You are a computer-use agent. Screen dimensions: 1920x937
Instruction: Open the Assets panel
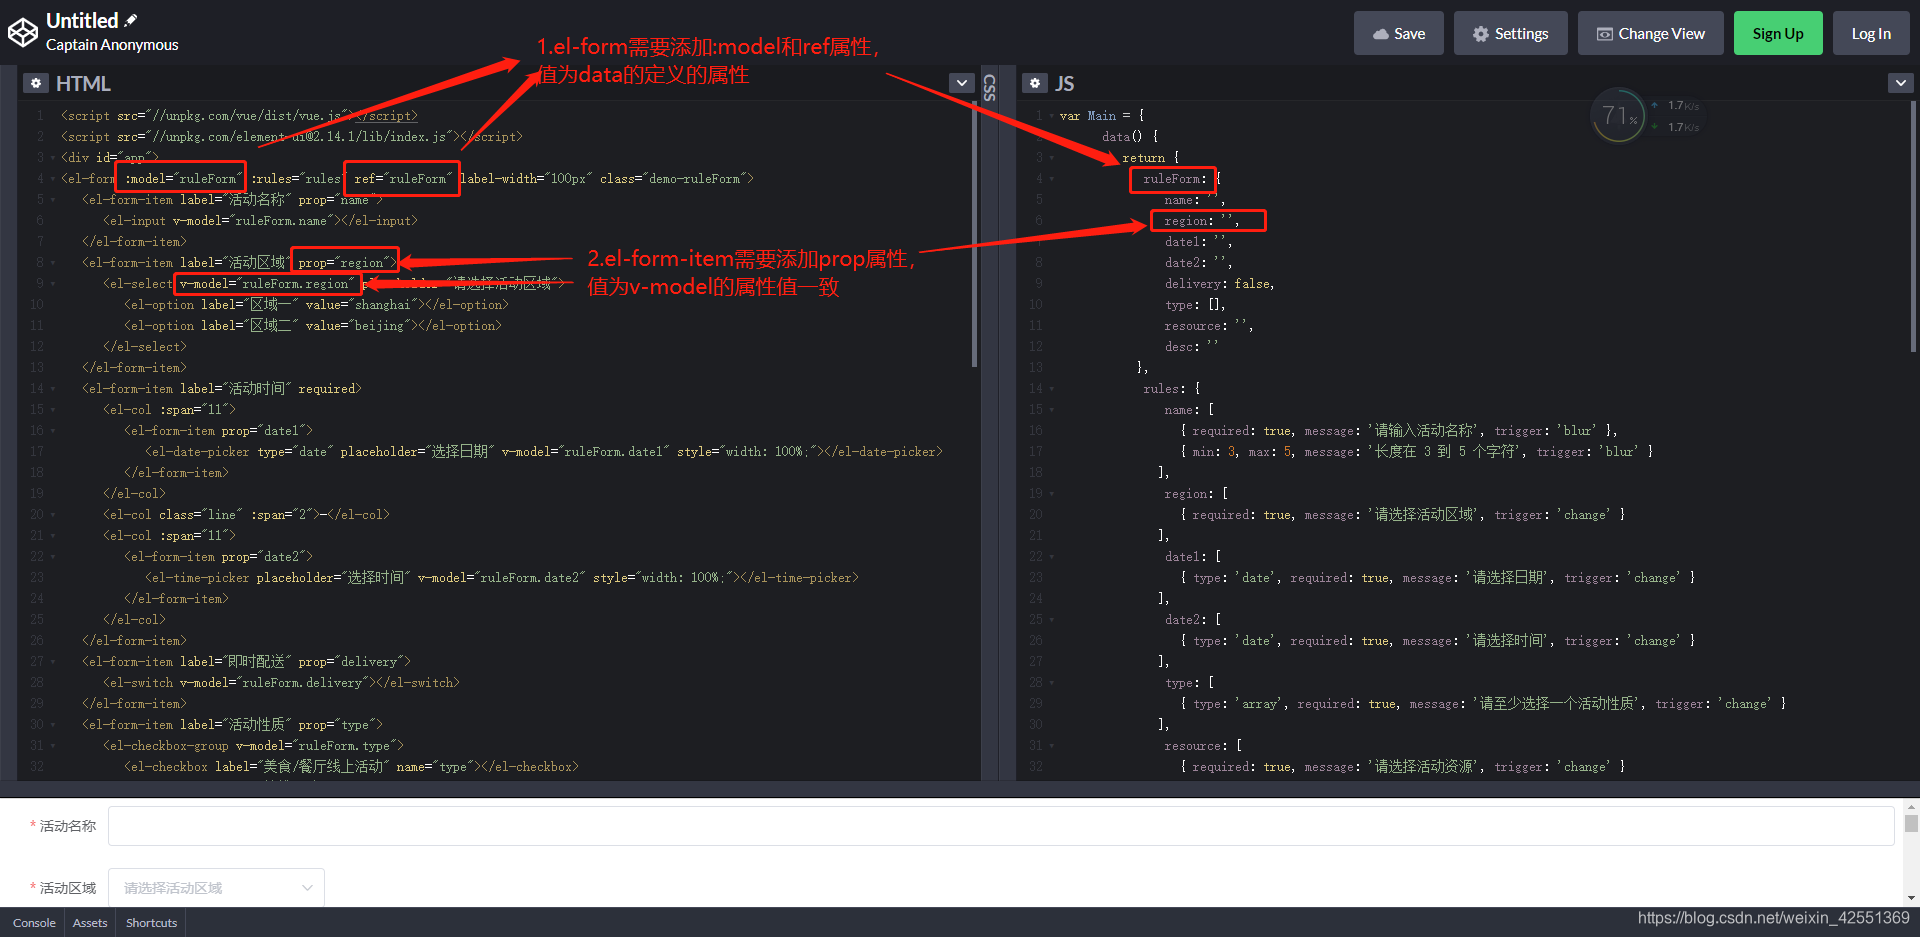[90, 922]
